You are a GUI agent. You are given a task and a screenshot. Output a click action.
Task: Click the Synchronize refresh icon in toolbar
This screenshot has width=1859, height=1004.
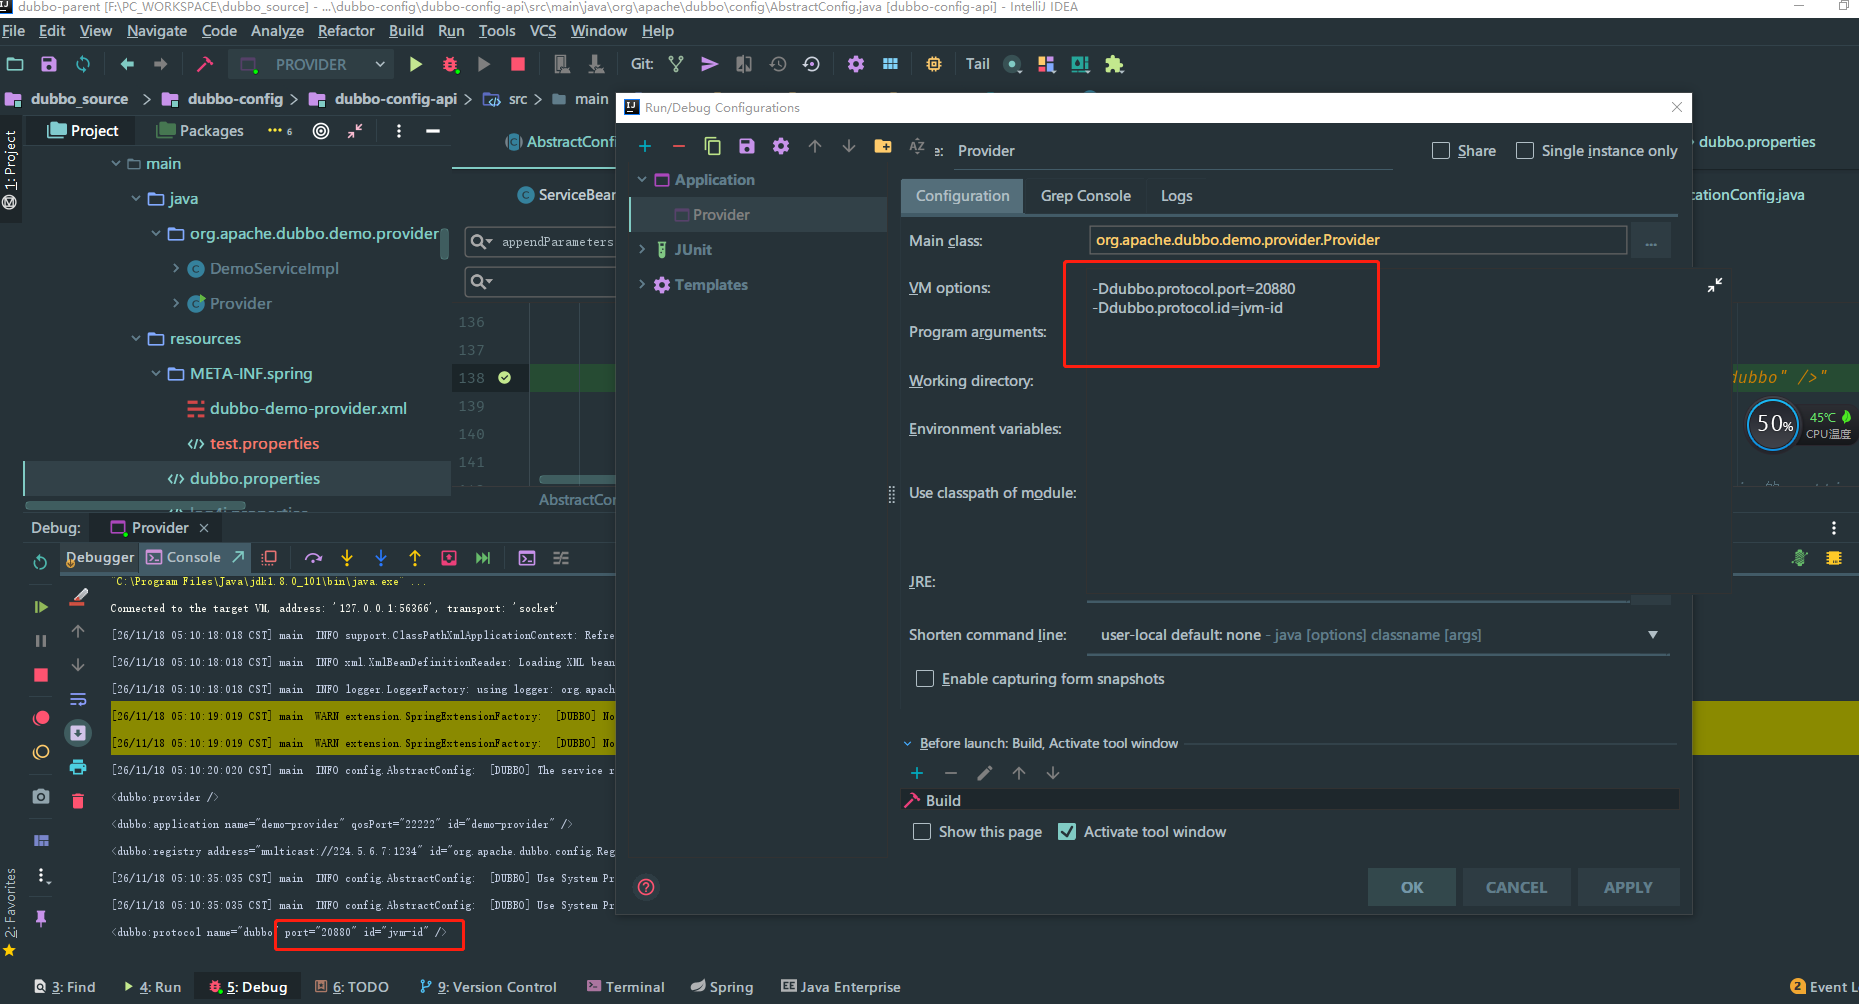(x=83, y=64)
